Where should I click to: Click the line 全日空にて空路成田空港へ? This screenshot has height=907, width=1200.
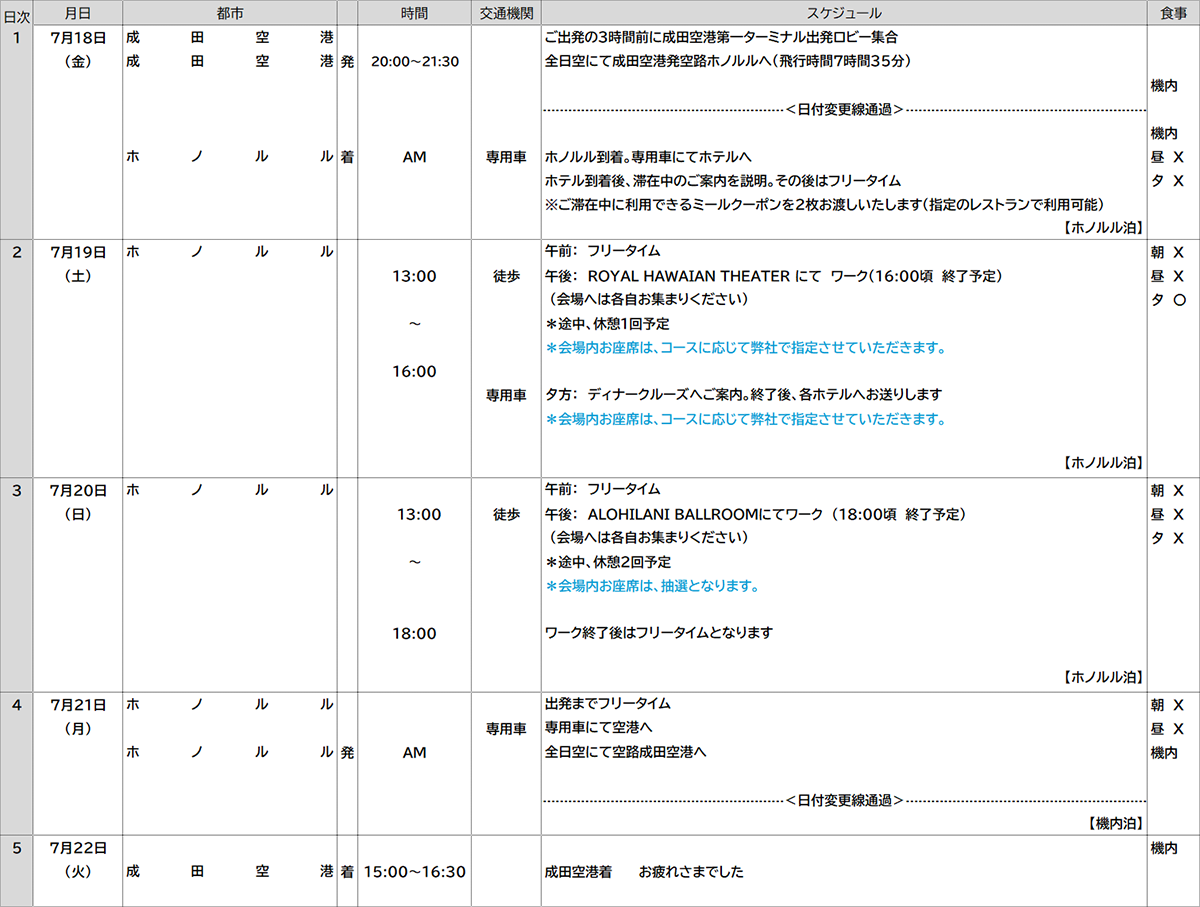pyautogui.click(x=626, y=752)
